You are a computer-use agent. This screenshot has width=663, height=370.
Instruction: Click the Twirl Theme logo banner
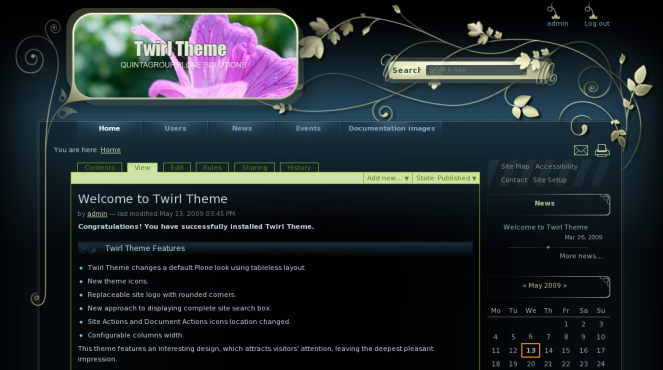click(x=185, y=56)
